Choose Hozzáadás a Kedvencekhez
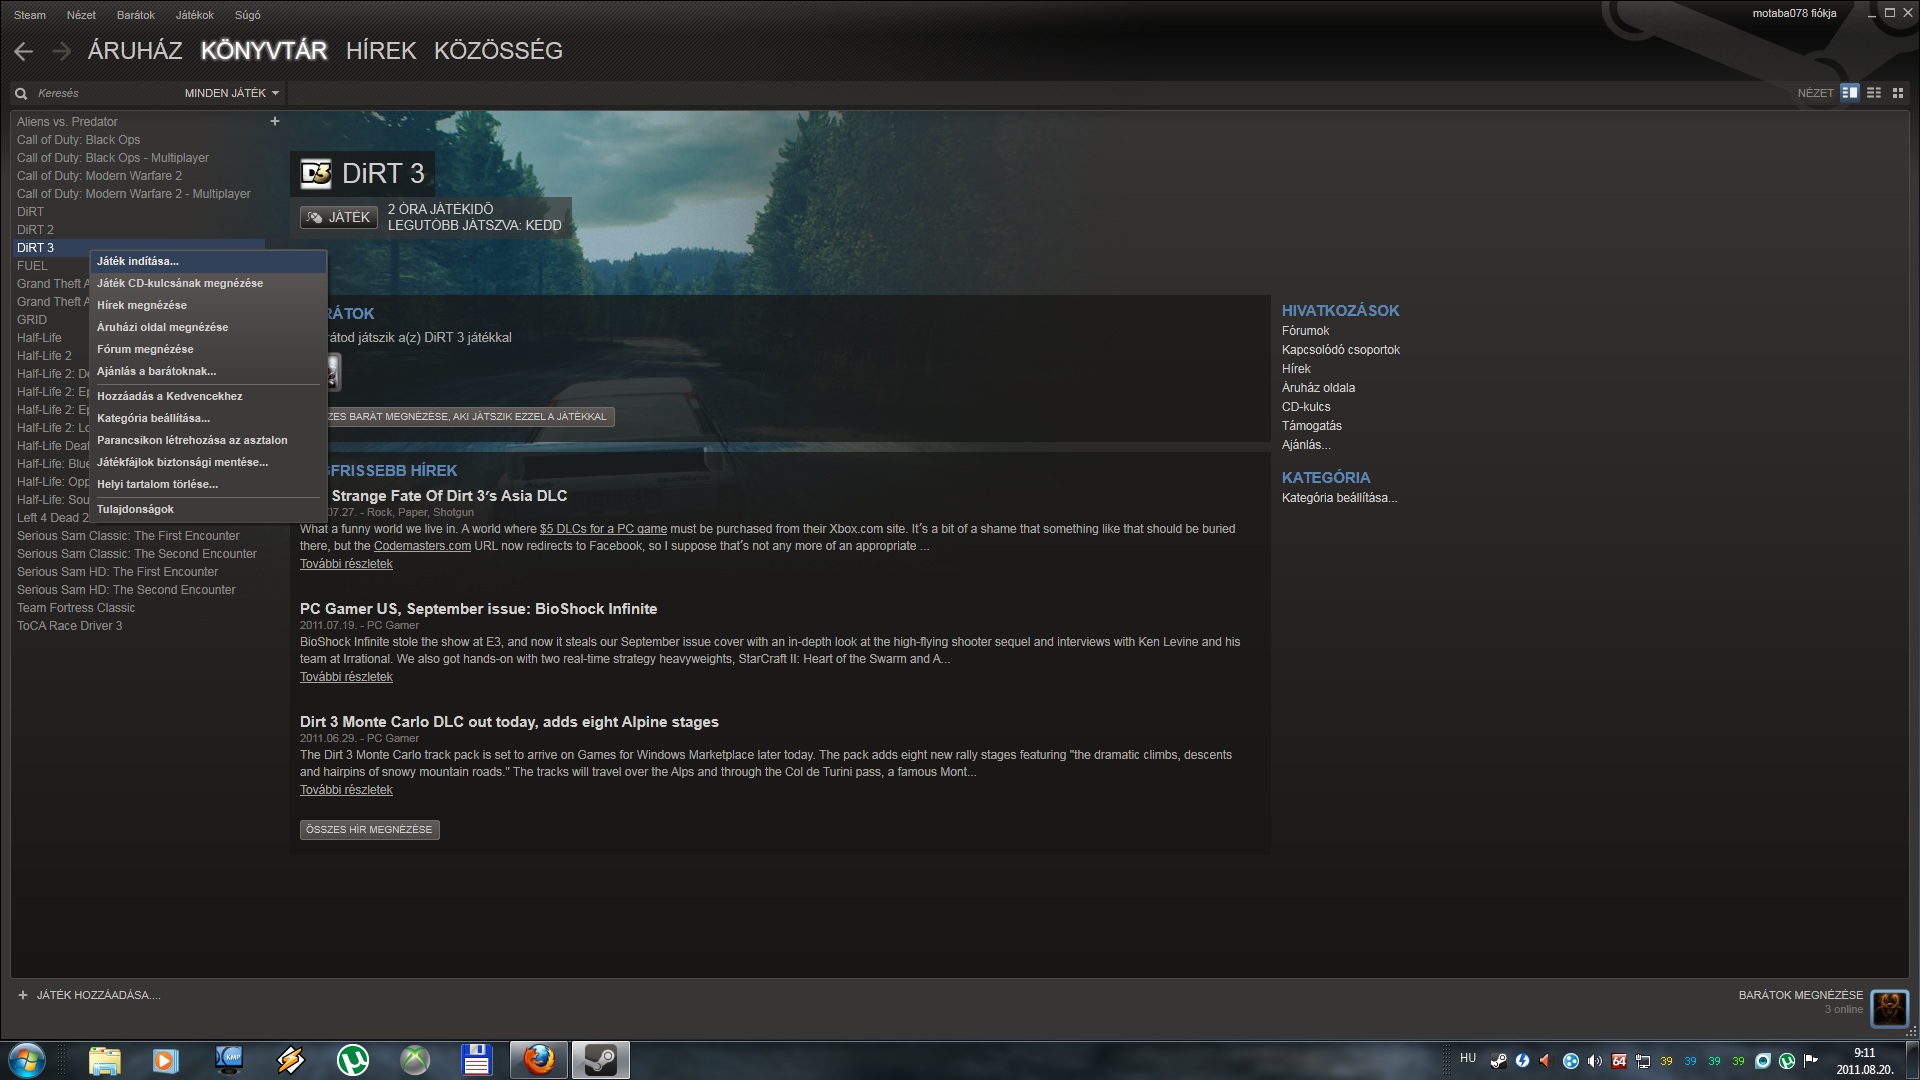The height and width of the screenshot is (1080, 1920). [x=208, y=396]
